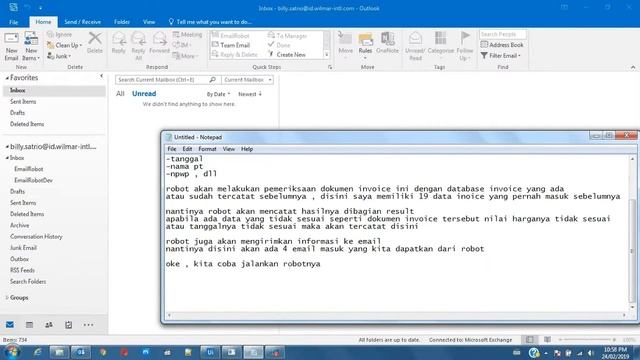The height and width of the screenshot is (360, 640).
Task: Click the Reply All button
Action: 138,46
